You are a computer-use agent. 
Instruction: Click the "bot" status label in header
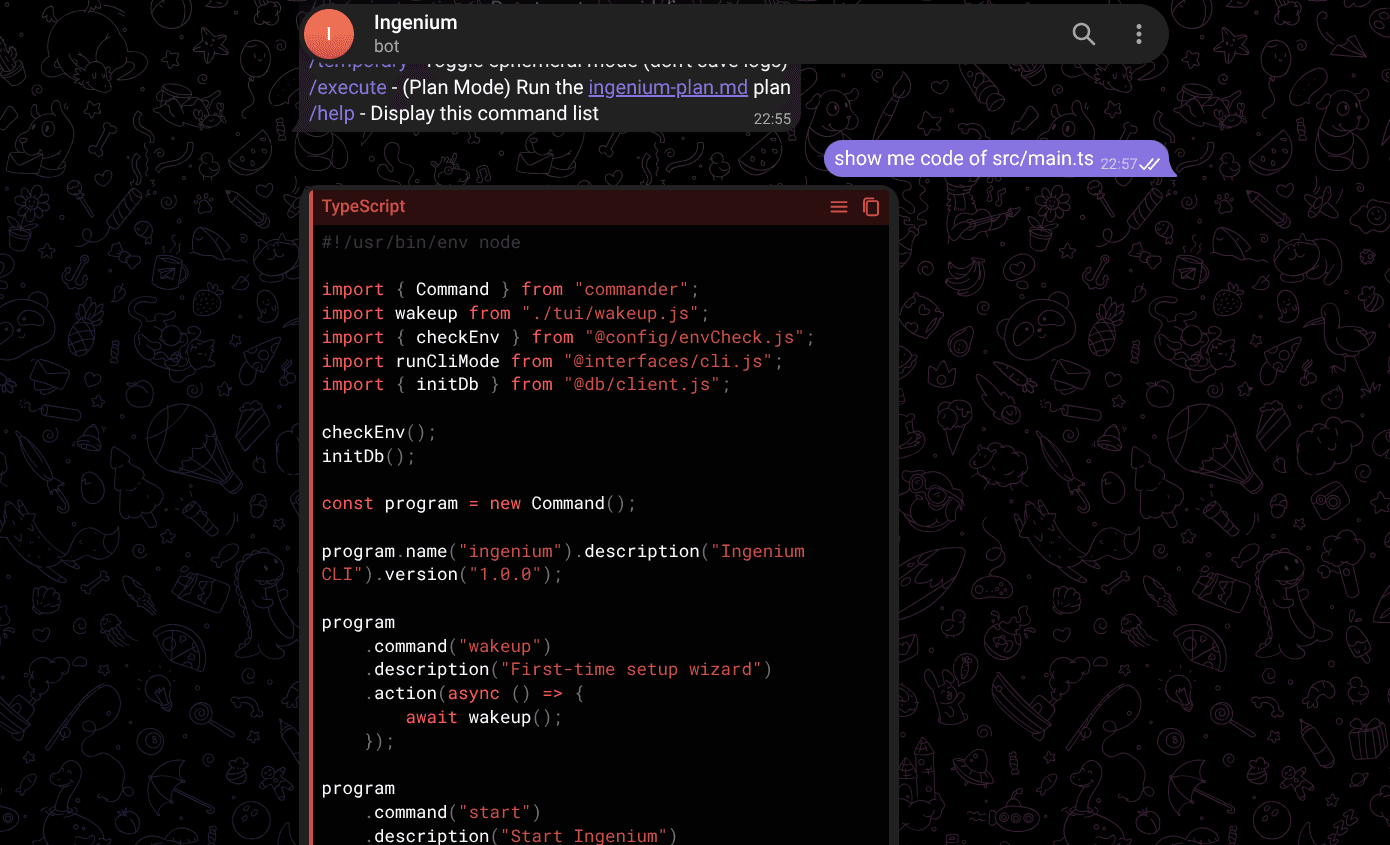386,46
